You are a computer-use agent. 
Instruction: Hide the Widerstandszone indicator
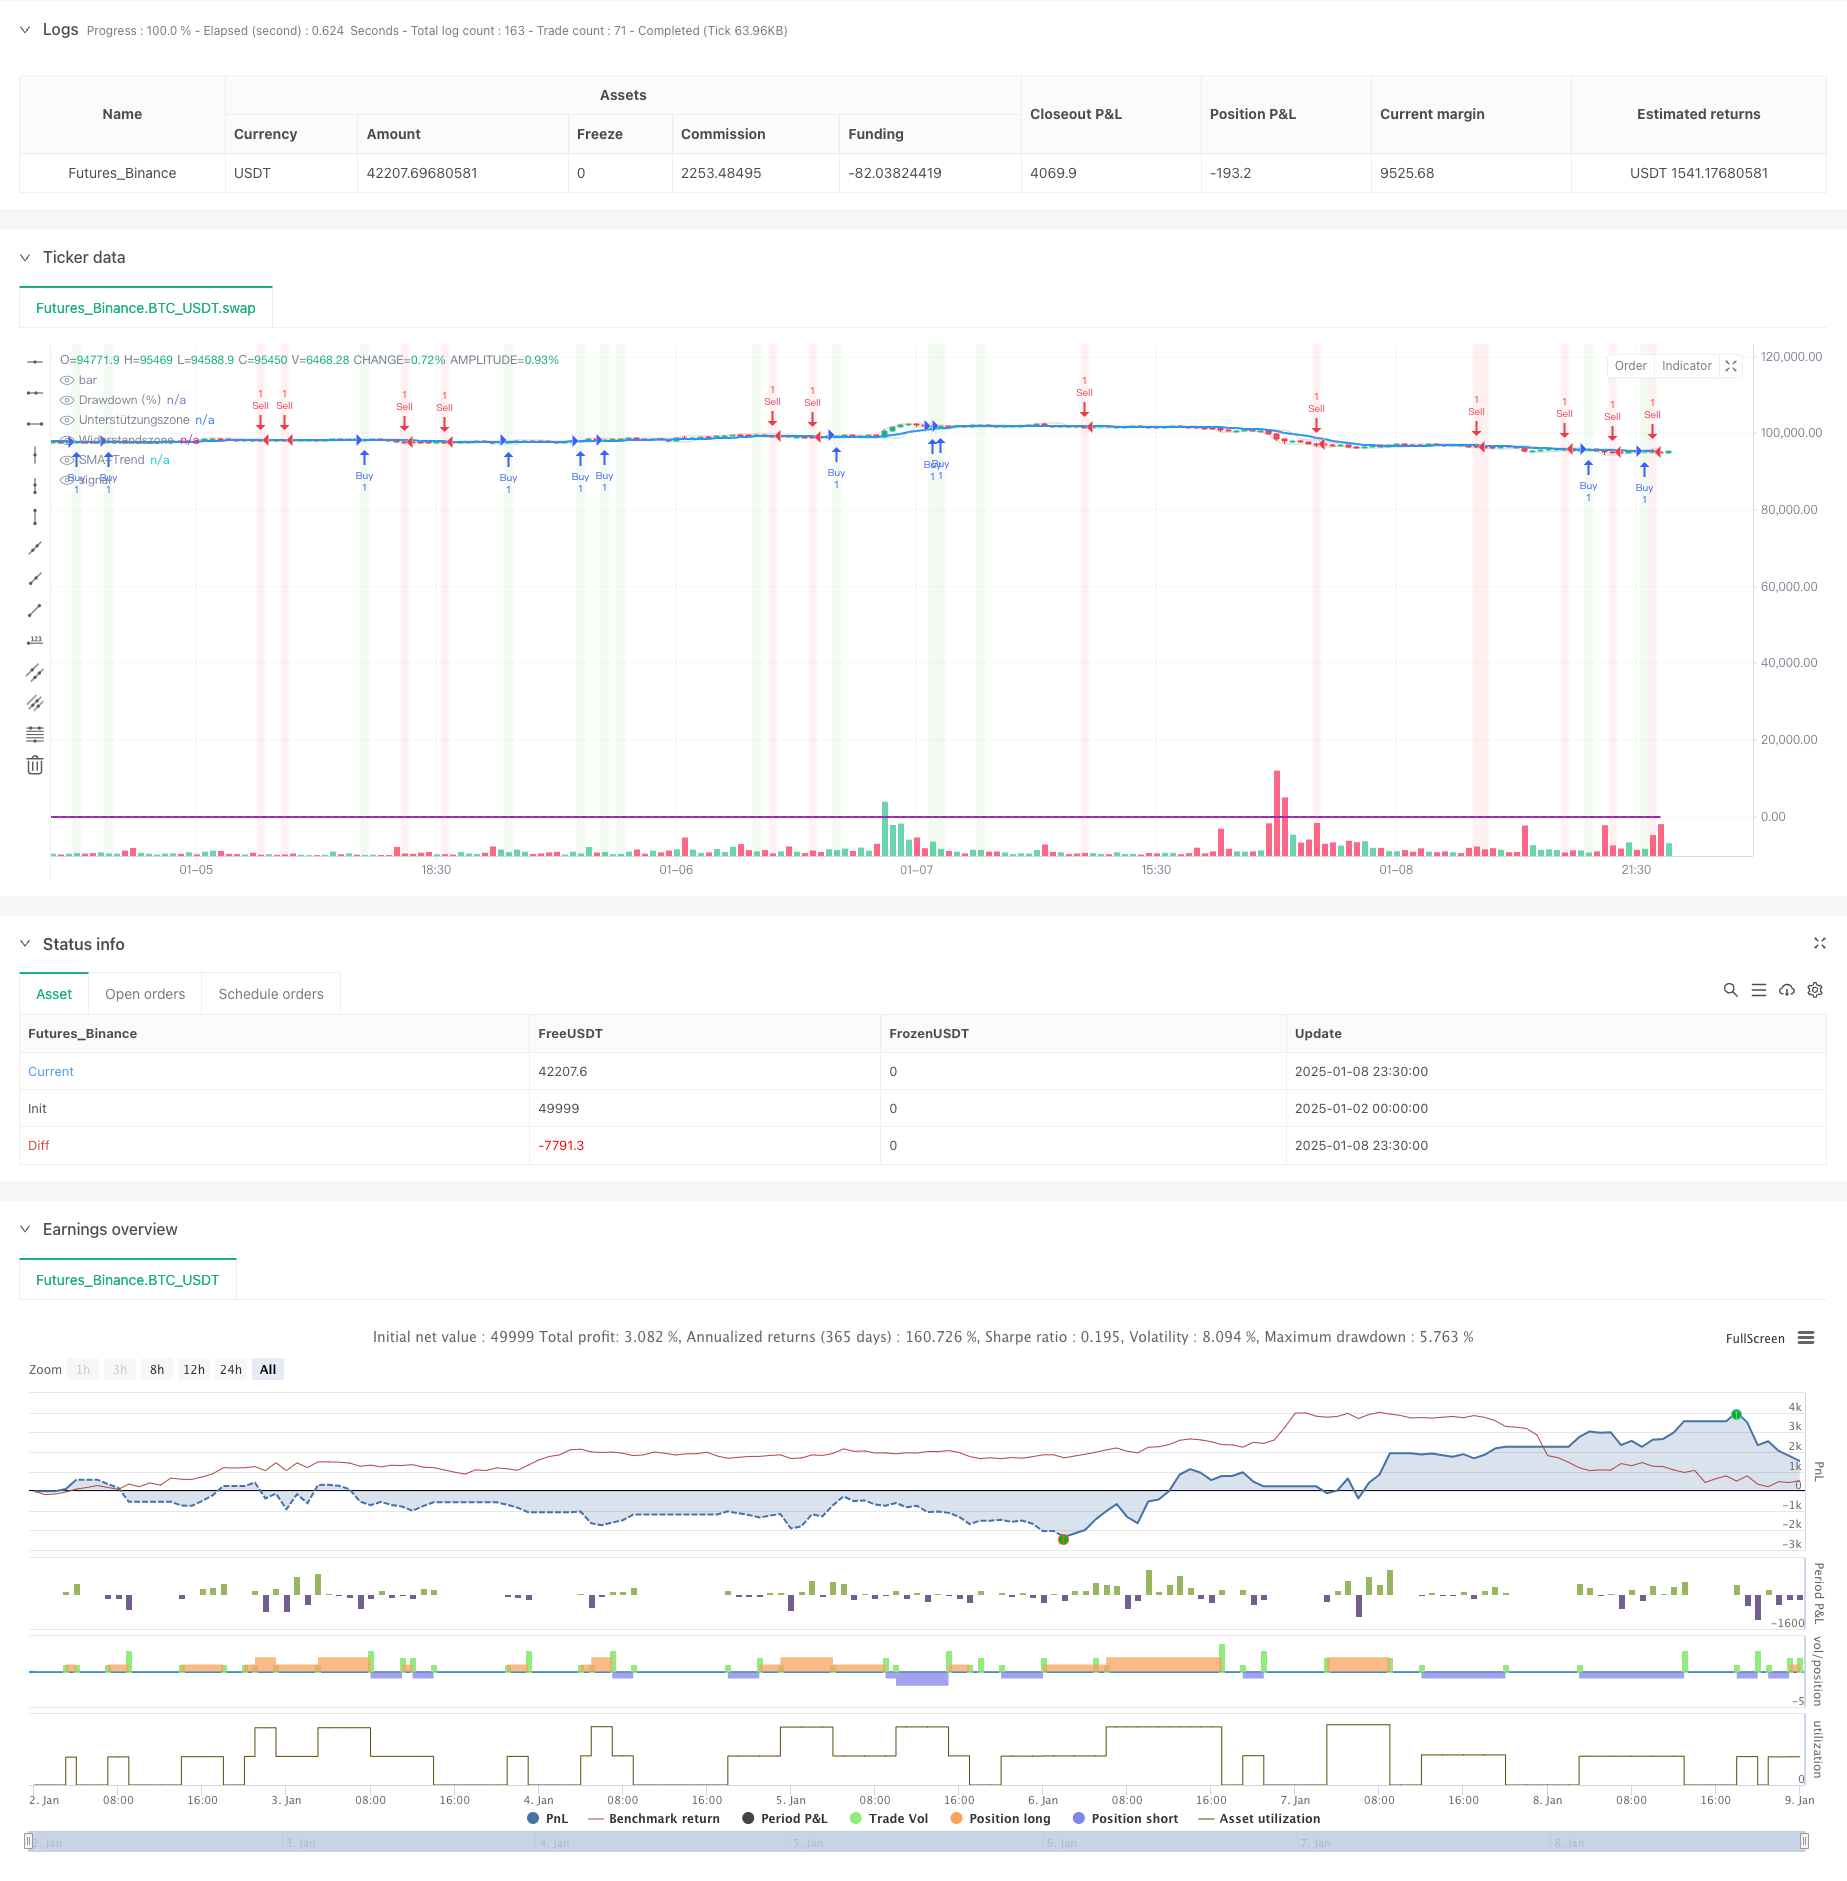pyautogui.click(x=67, y=440)
